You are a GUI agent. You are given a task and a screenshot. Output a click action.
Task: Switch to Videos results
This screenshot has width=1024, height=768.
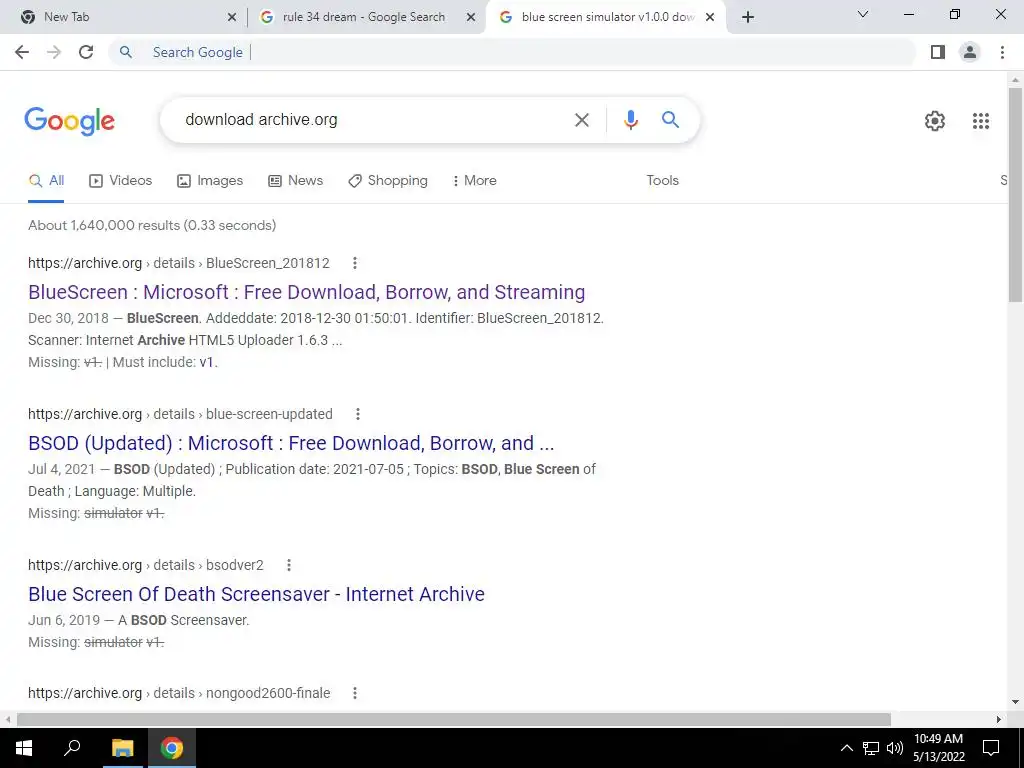click(120, 180)
